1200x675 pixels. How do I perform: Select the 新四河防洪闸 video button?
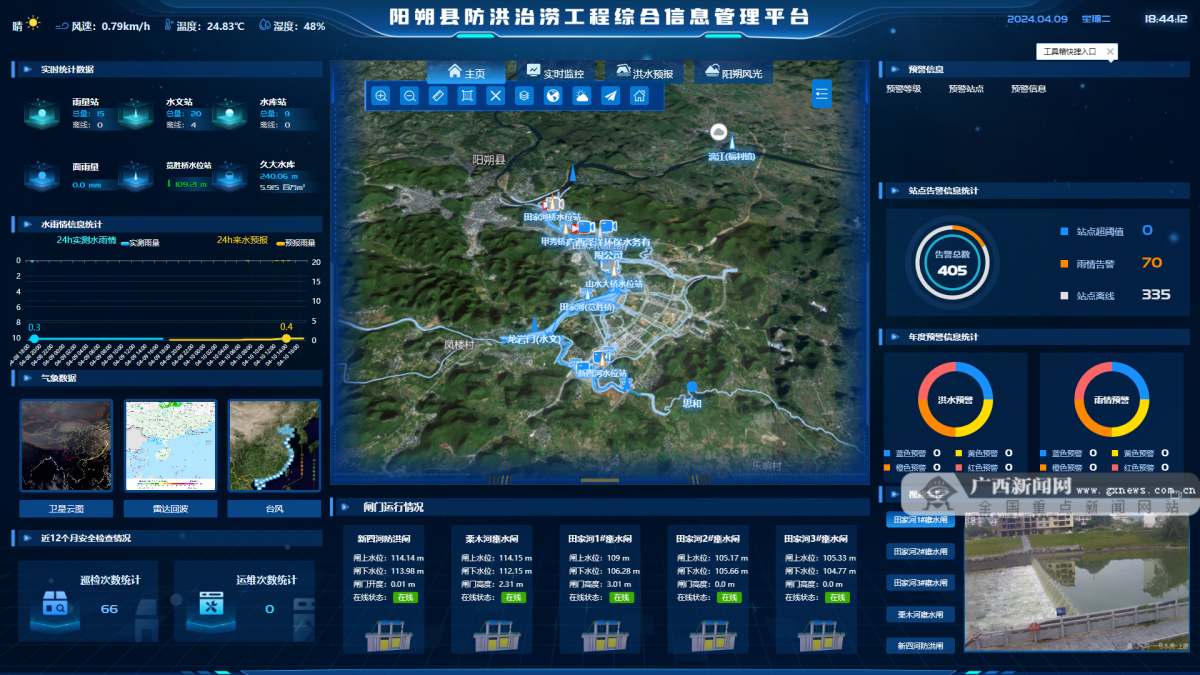coord(921,645)
